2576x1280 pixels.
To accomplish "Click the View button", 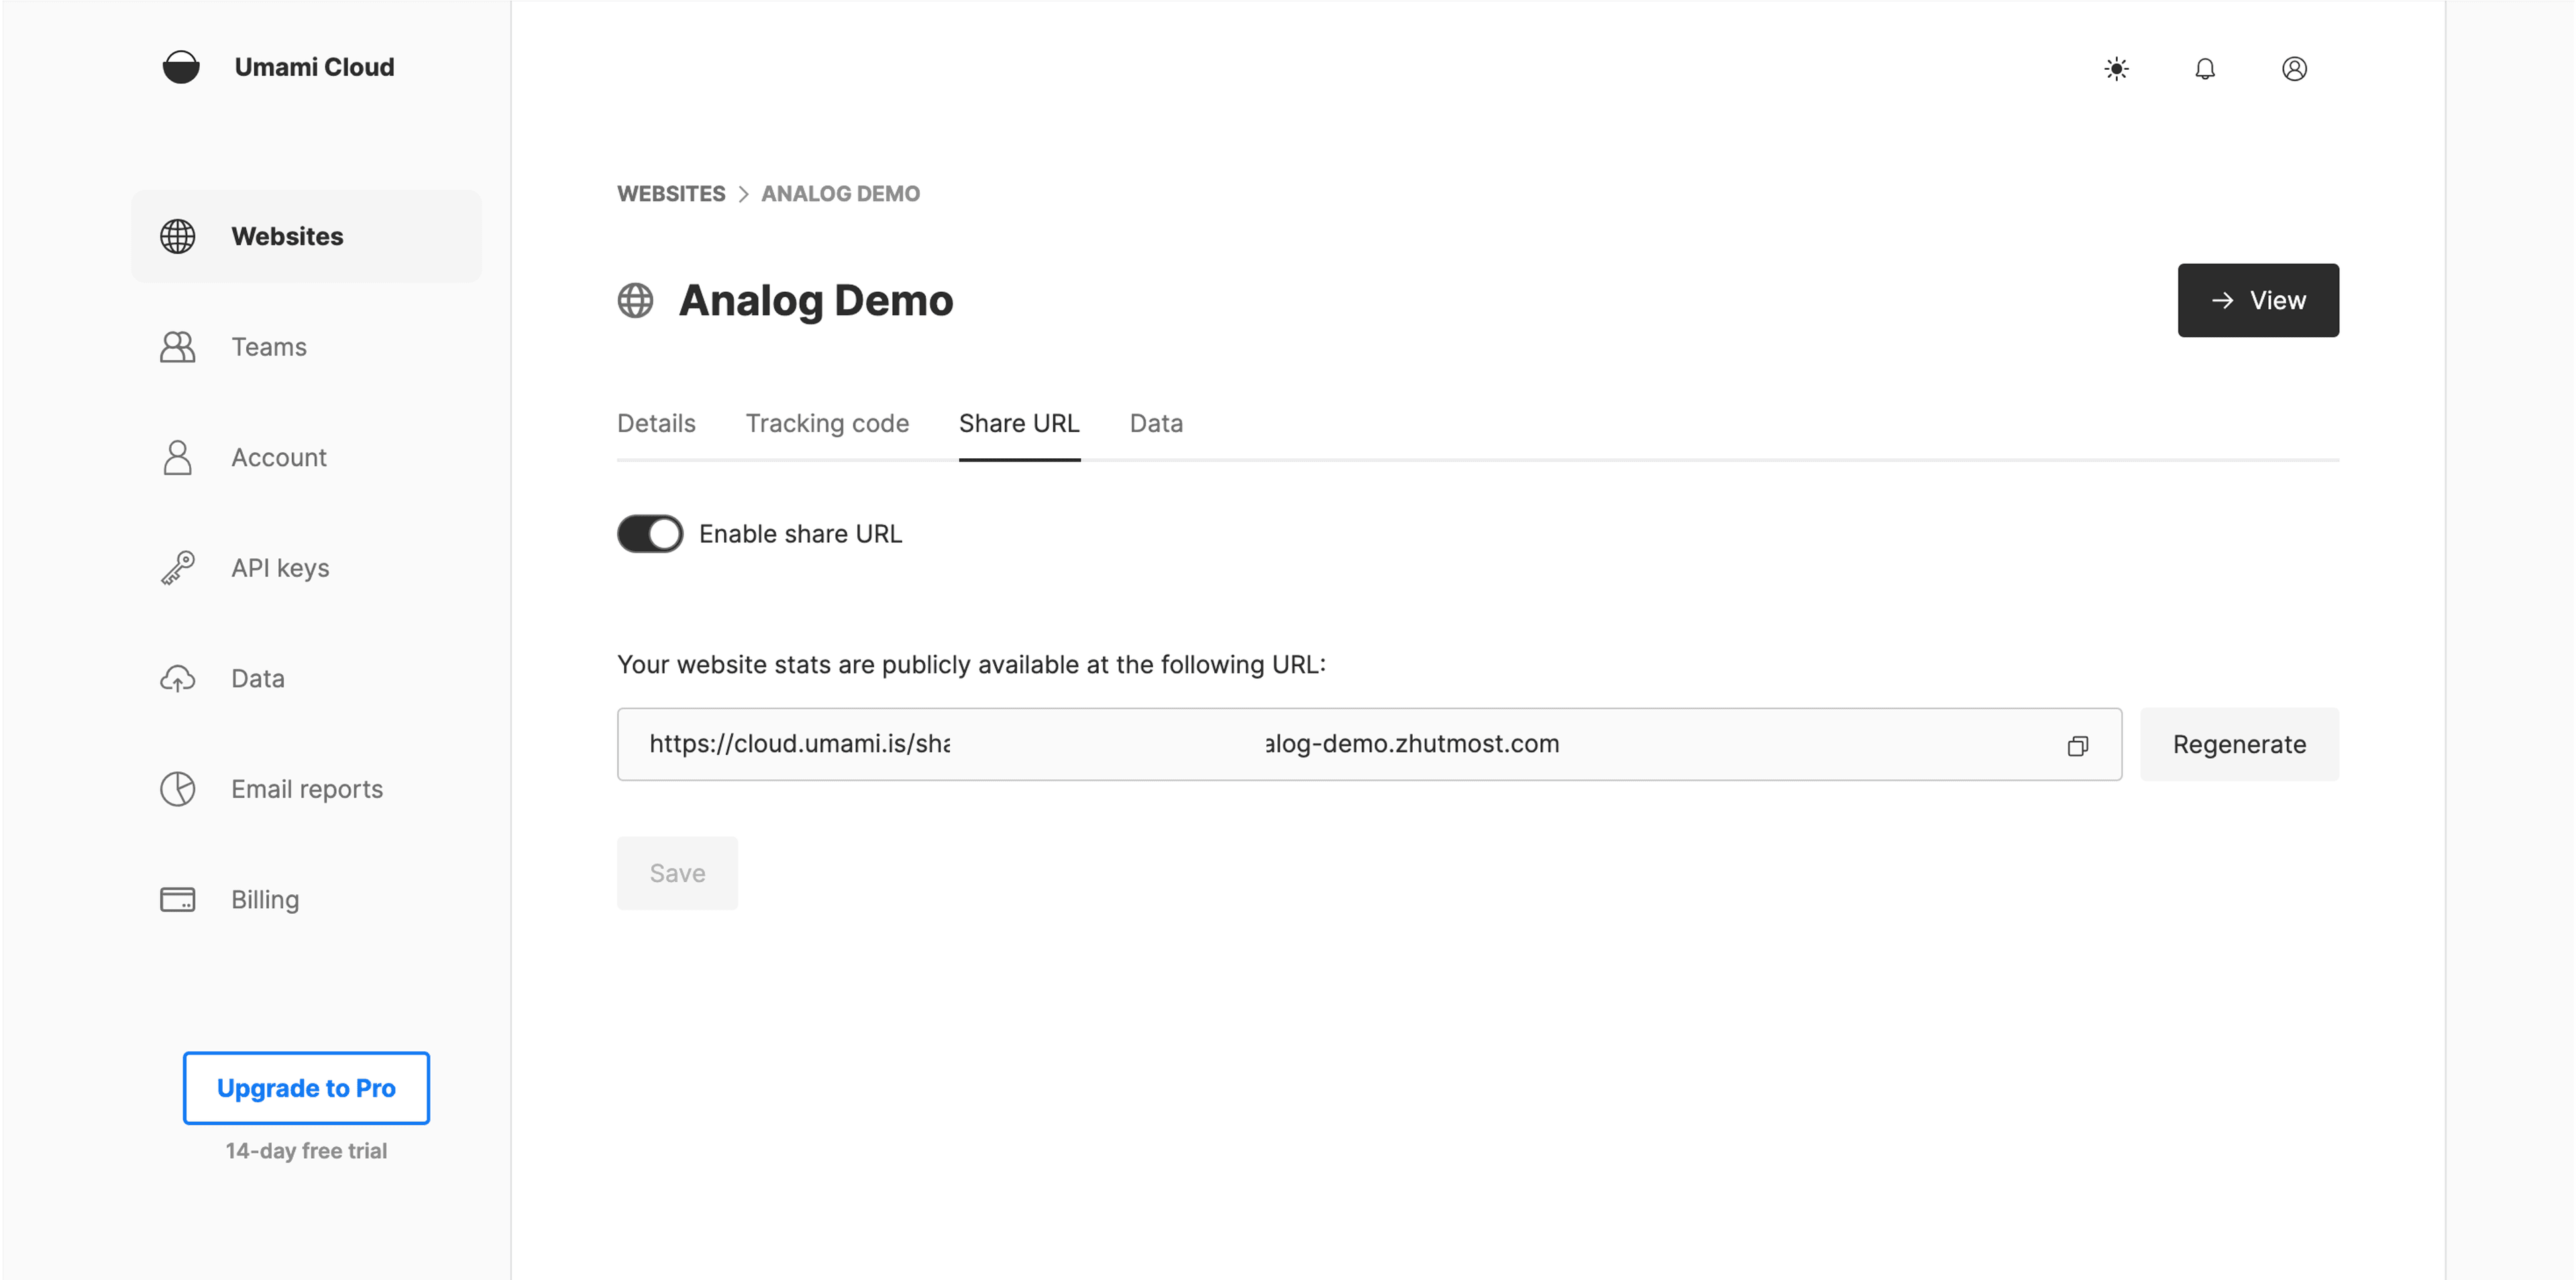I will (2257, 301).
